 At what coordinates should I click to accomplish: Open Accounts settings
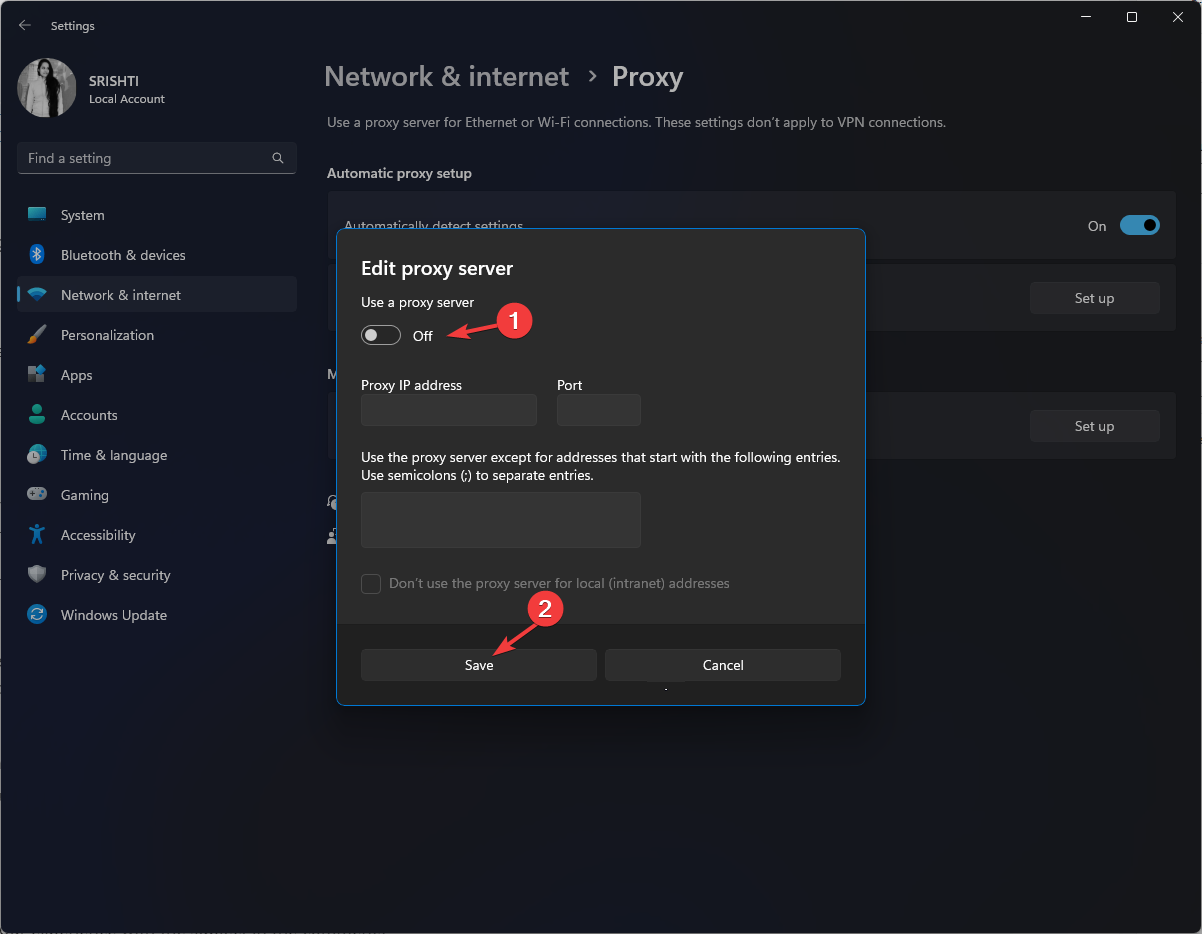point(89,414)
